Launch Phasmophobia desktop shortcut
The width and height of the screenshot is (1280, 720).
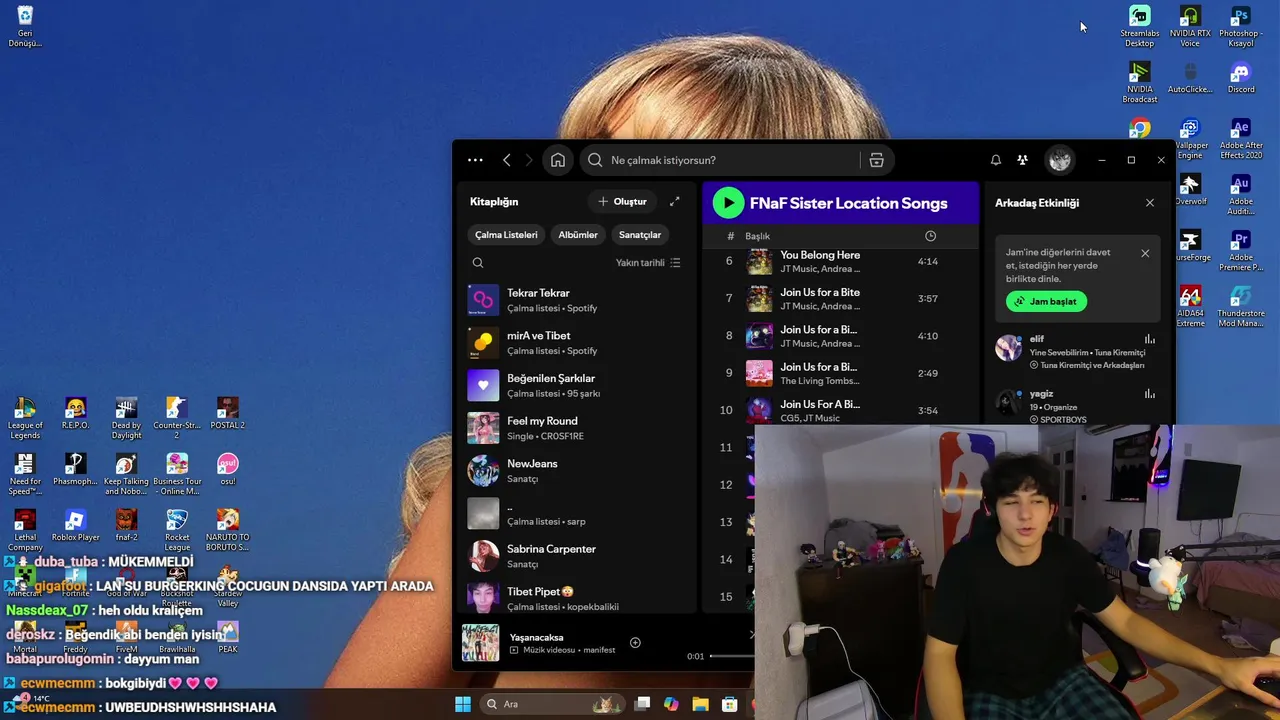click(75, 470)
